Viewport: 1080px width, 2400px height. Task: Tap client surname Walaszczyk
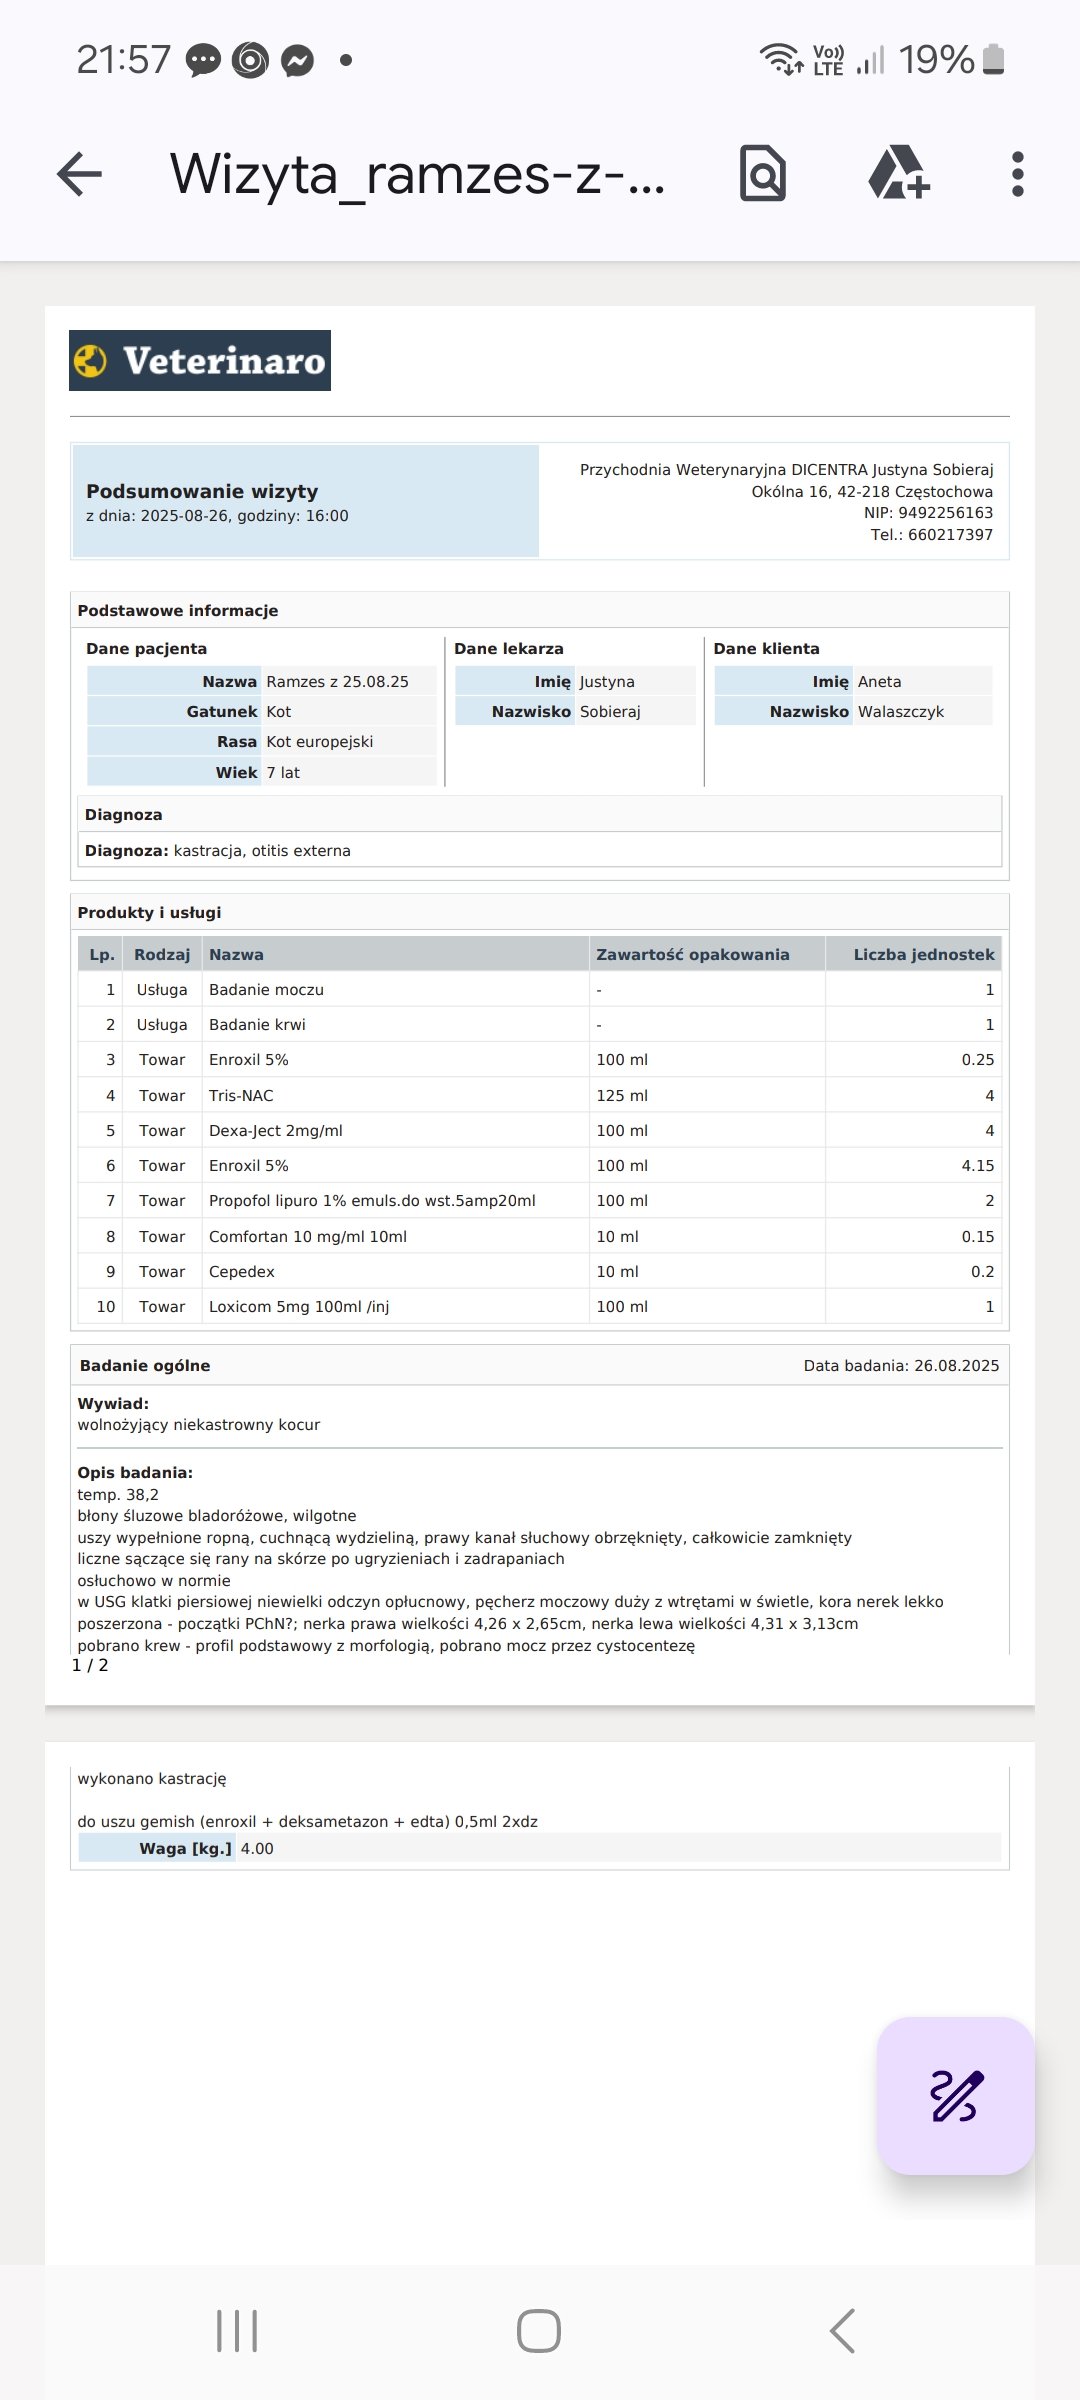(901, 712)
